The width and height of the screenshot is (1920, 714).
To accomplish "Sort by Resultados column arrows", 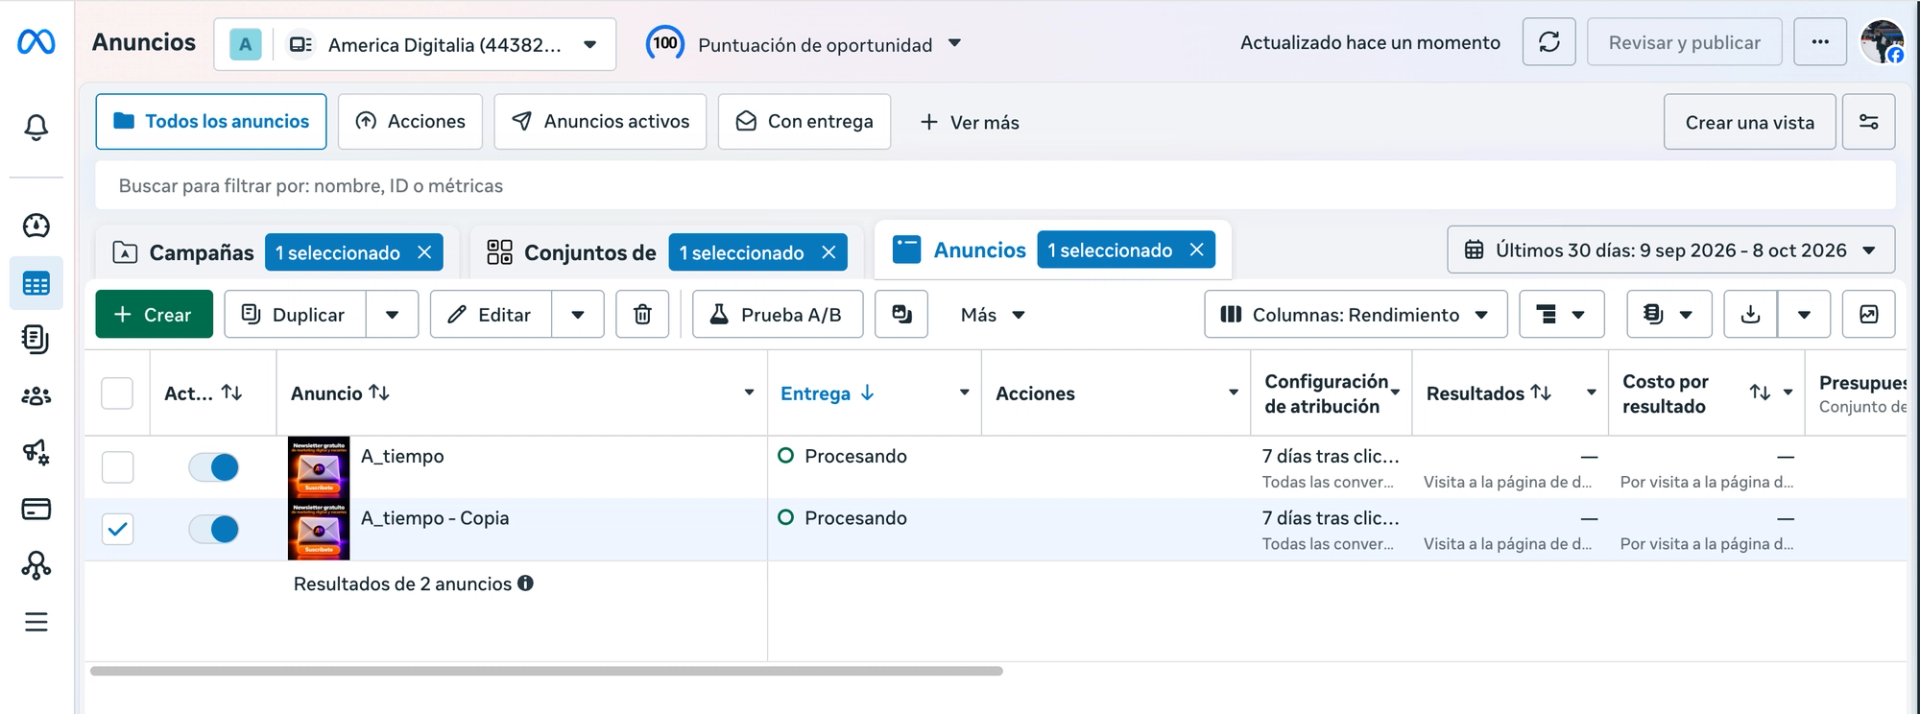I will tap(1541, 393).
